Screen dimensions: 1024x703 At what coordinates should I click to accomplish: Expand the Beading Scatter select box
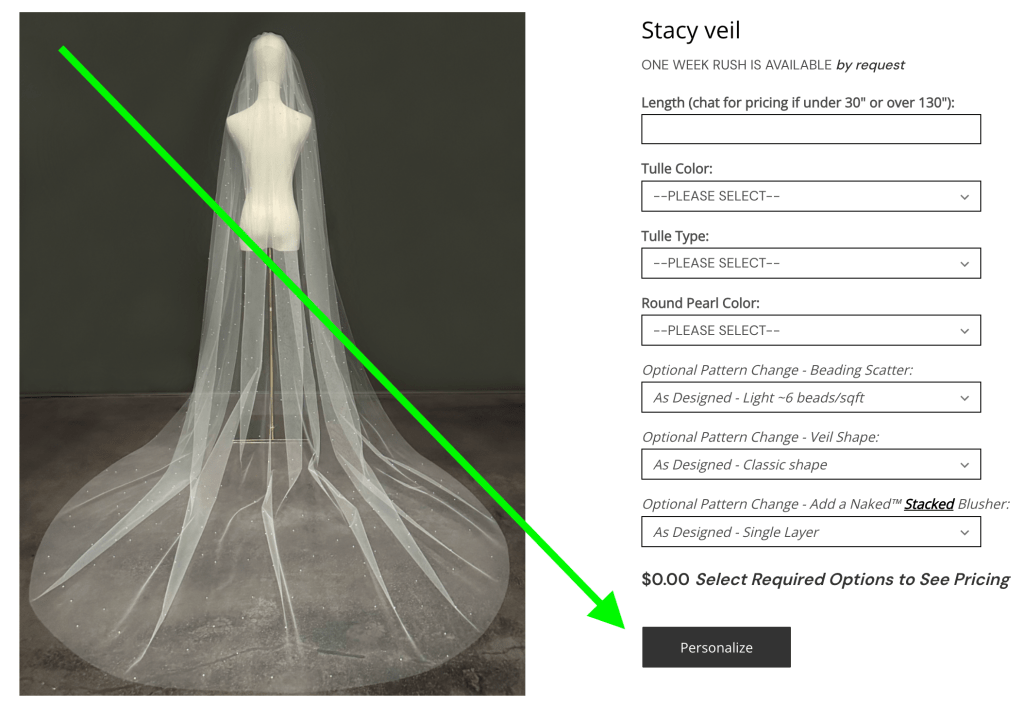coord(810,397)
